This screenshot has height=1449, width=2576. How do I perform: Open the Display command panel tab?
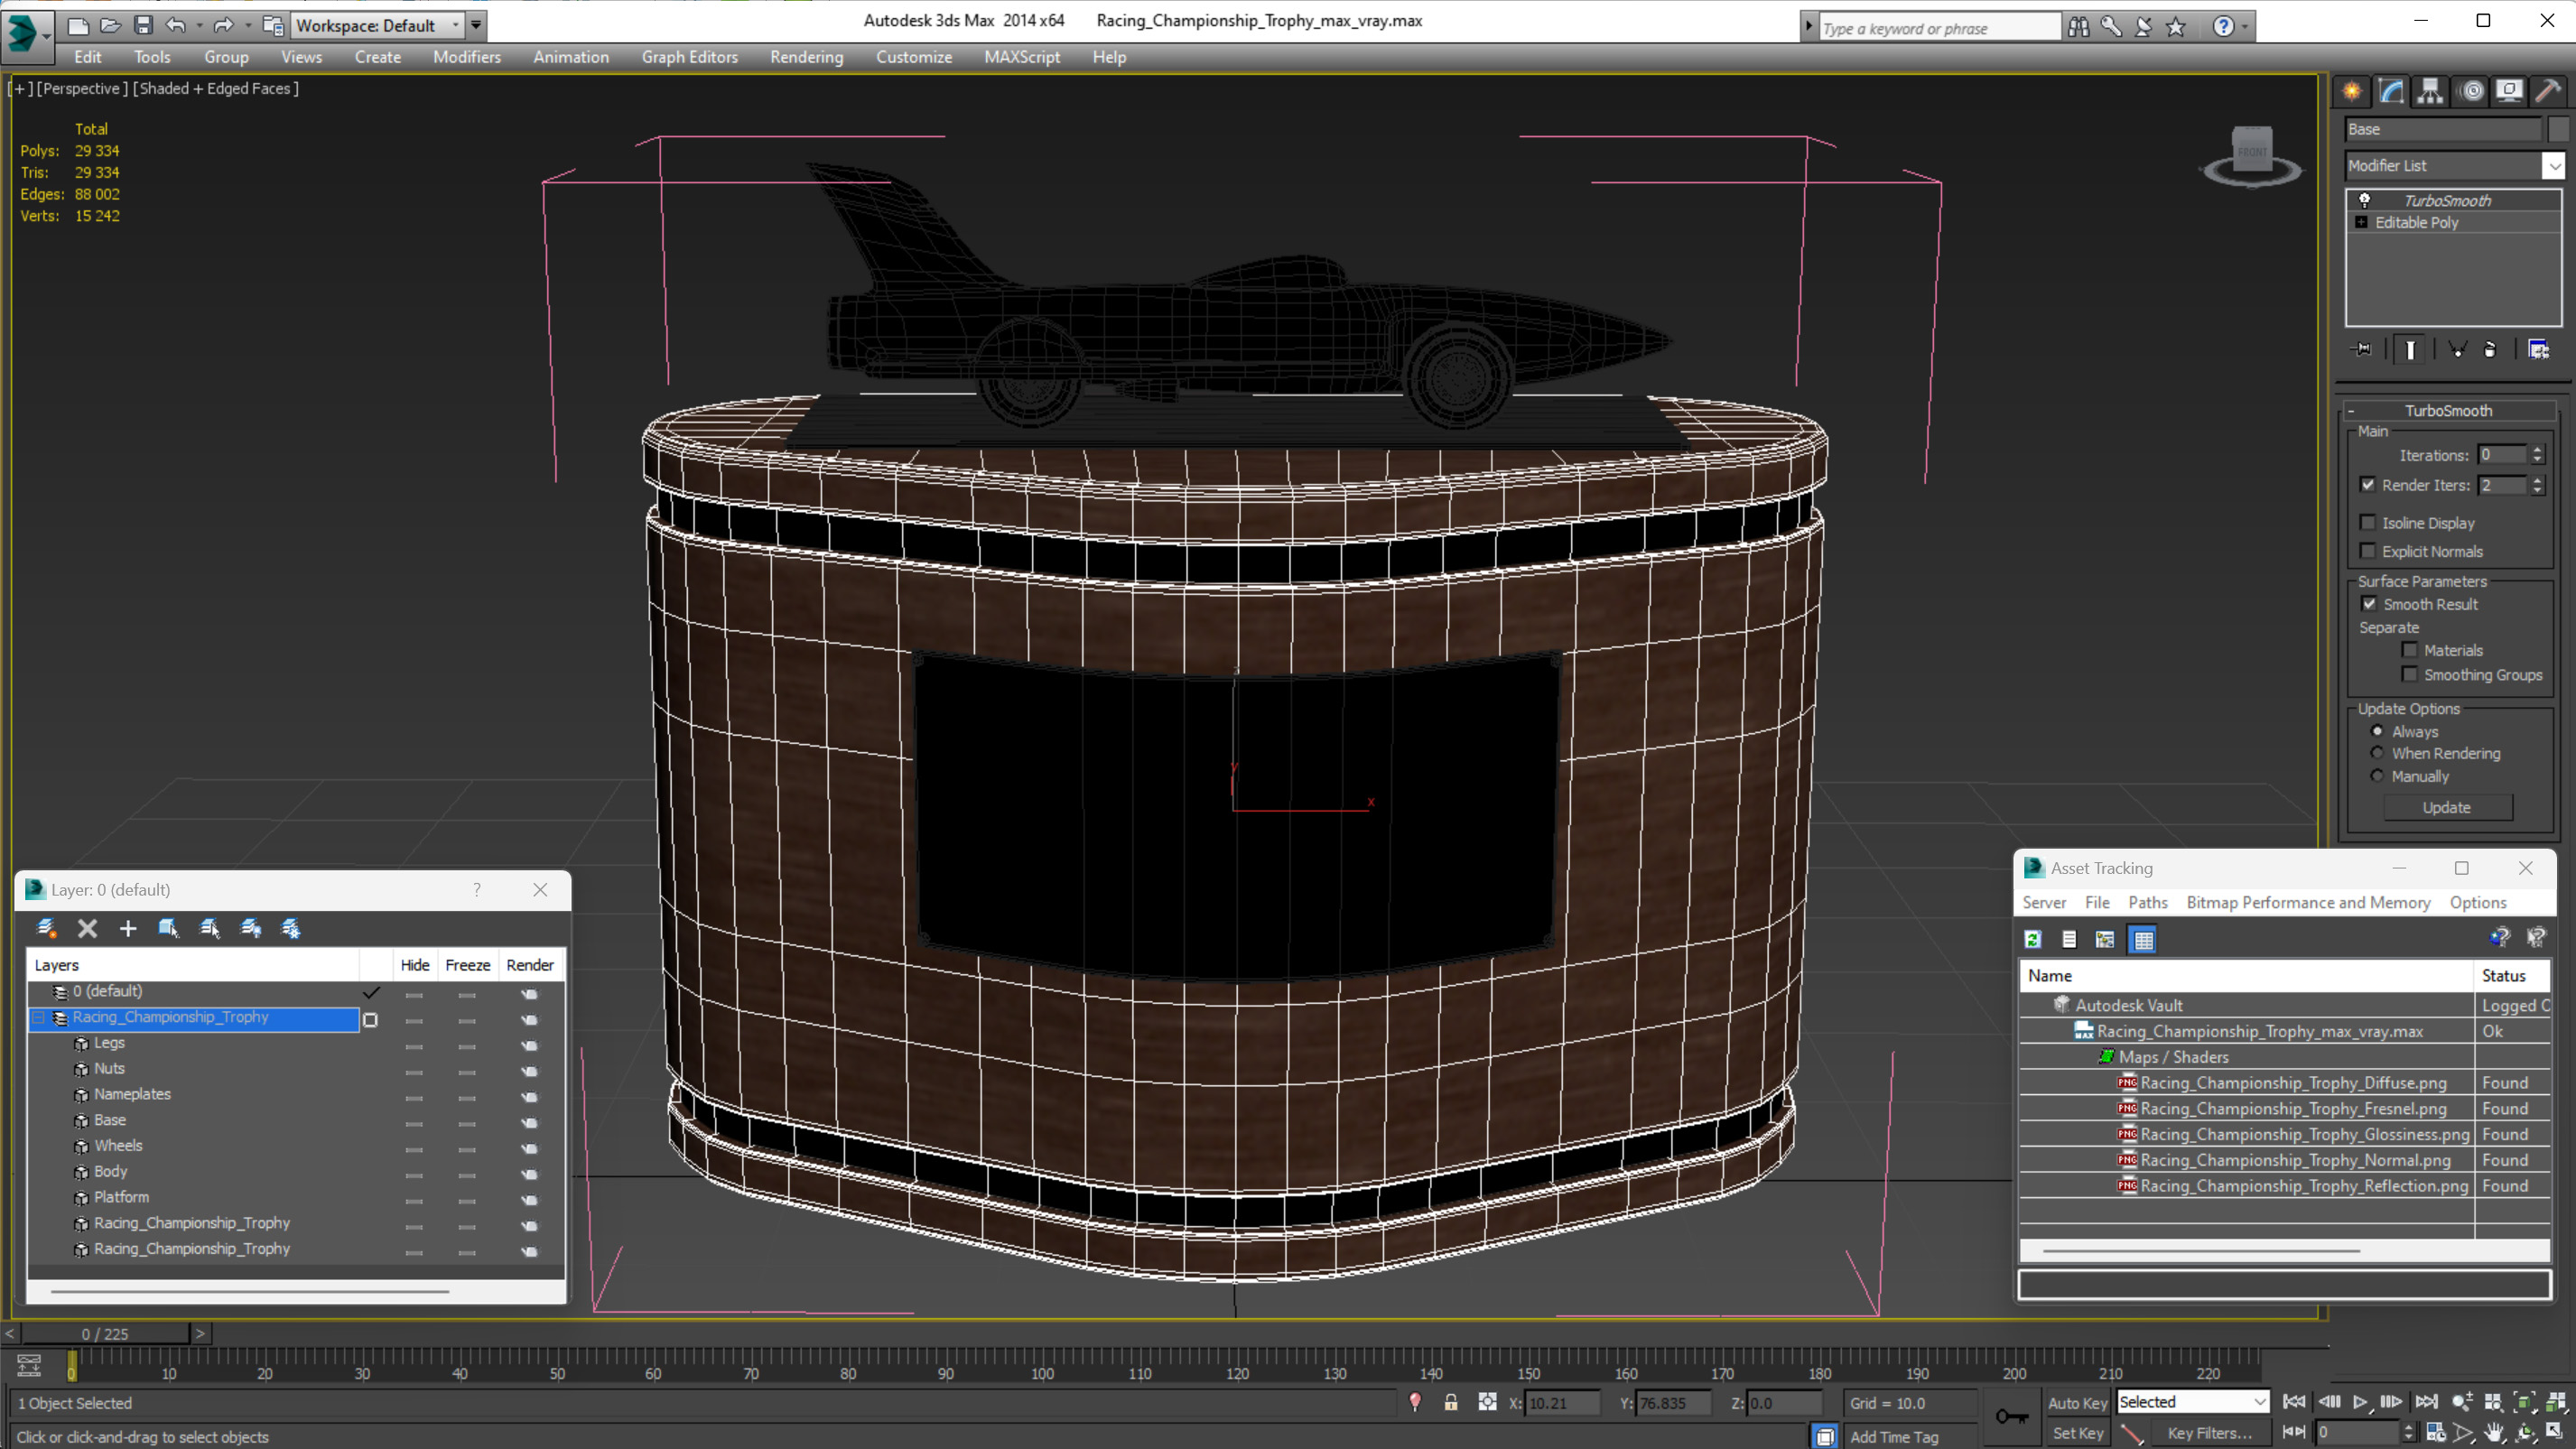(2509, 91)
